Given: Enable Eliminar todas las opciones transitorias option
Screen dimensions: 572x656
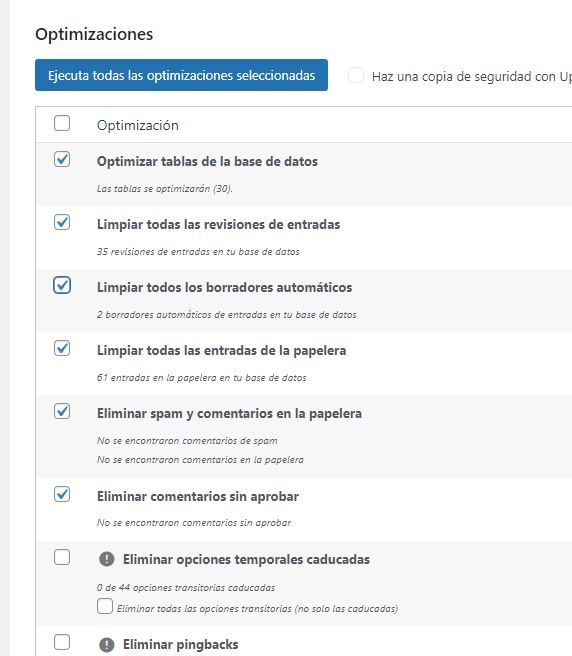Looking at the screenshot, I should point(105,606).
